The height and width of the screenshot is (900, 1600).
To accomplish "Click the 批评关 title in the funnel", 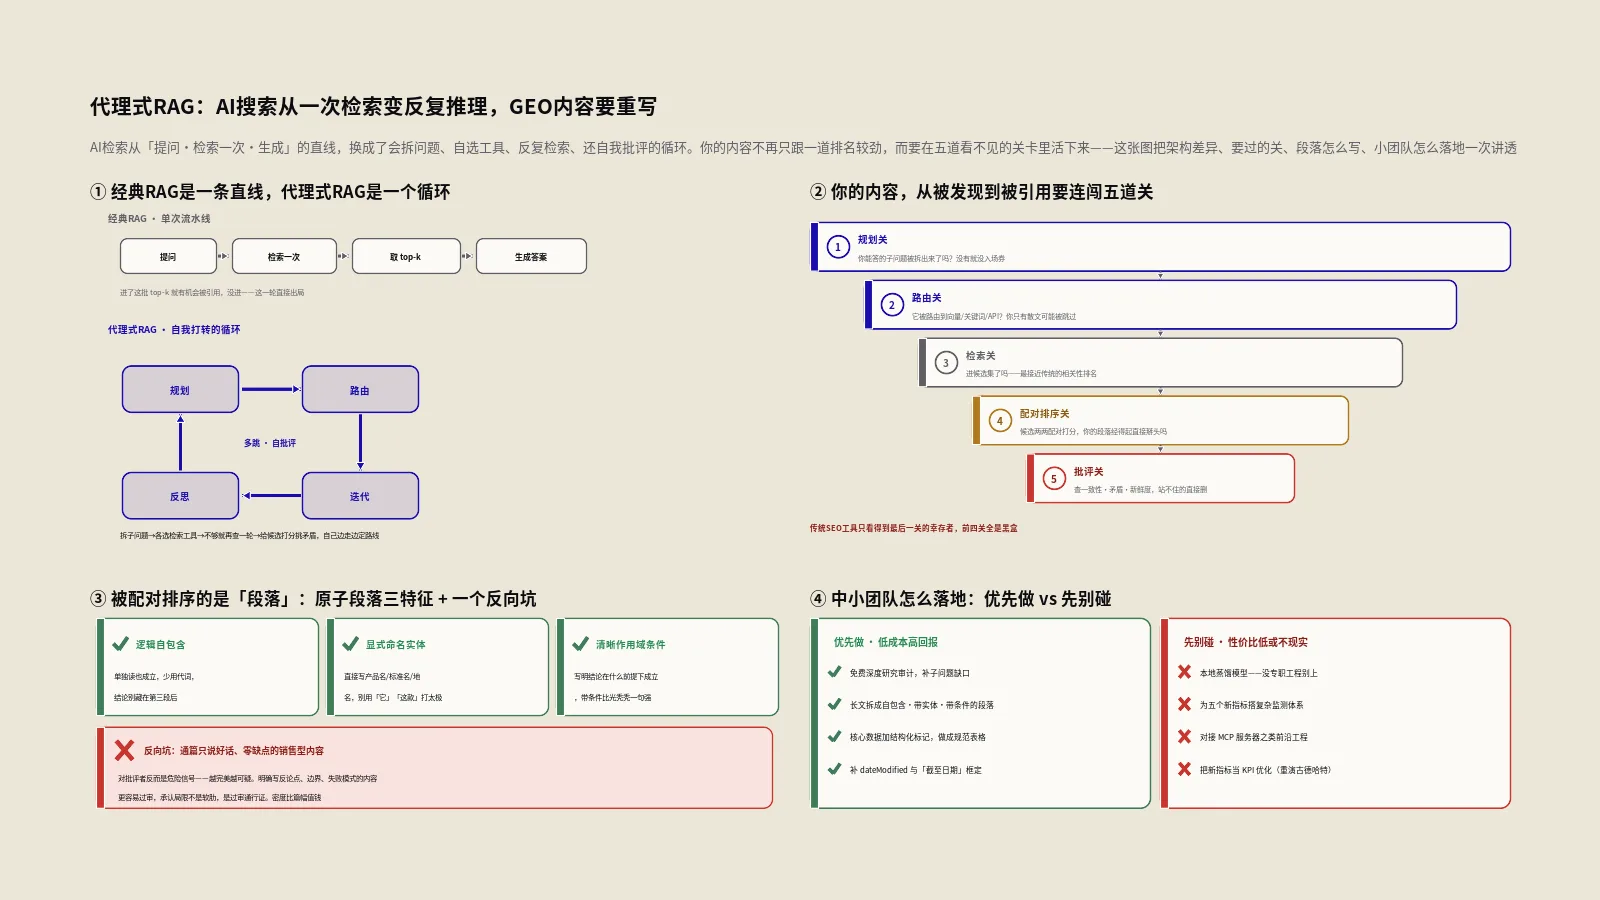I will [1088, 472].
